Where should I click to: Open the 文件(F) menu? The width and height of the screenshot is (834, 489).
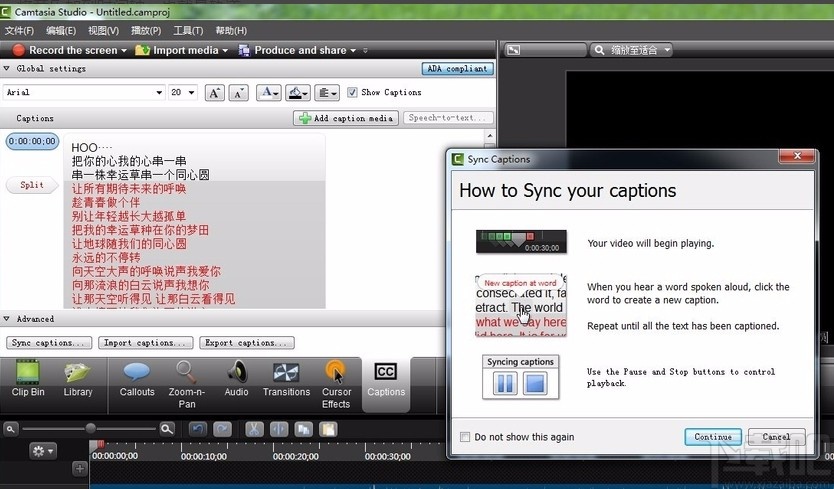(19, 30)
